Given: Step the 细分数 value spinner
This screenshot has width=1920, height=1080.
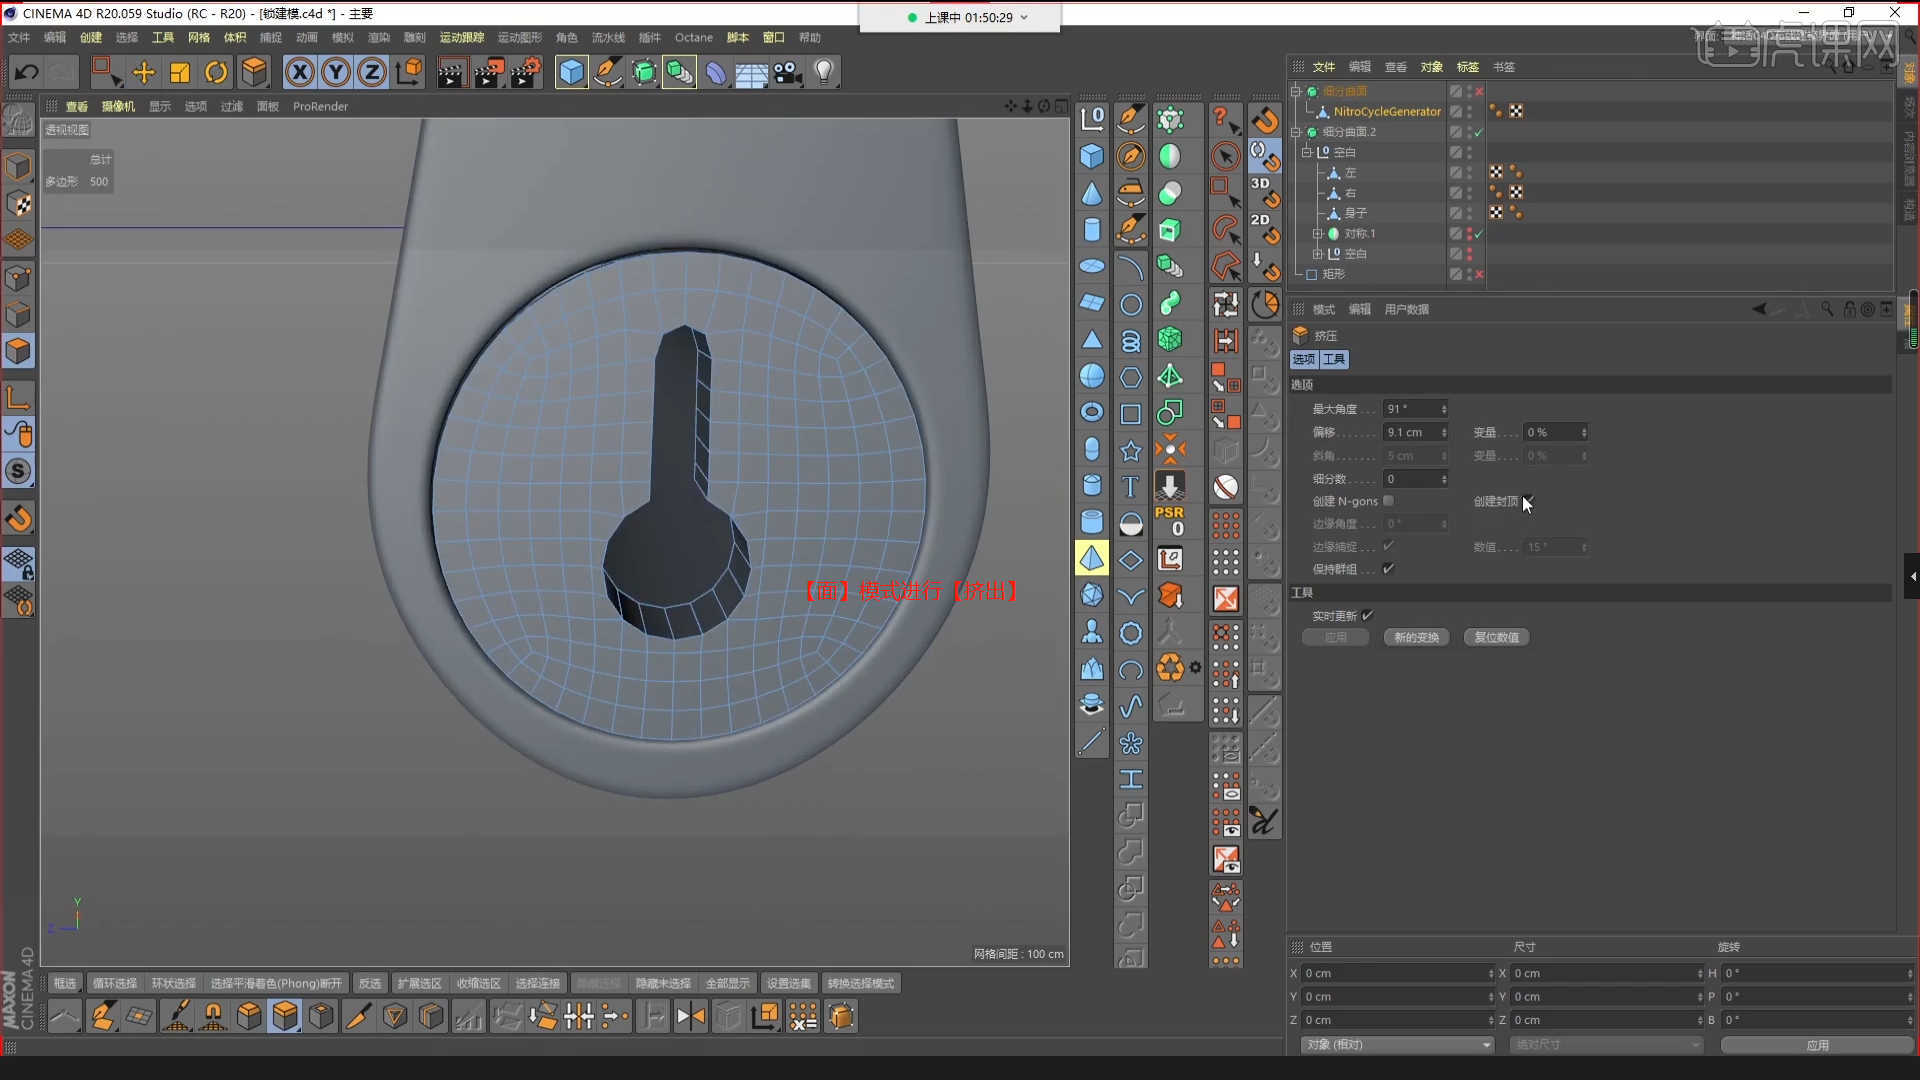Looking at the screenshot, I should point(1443,479).
